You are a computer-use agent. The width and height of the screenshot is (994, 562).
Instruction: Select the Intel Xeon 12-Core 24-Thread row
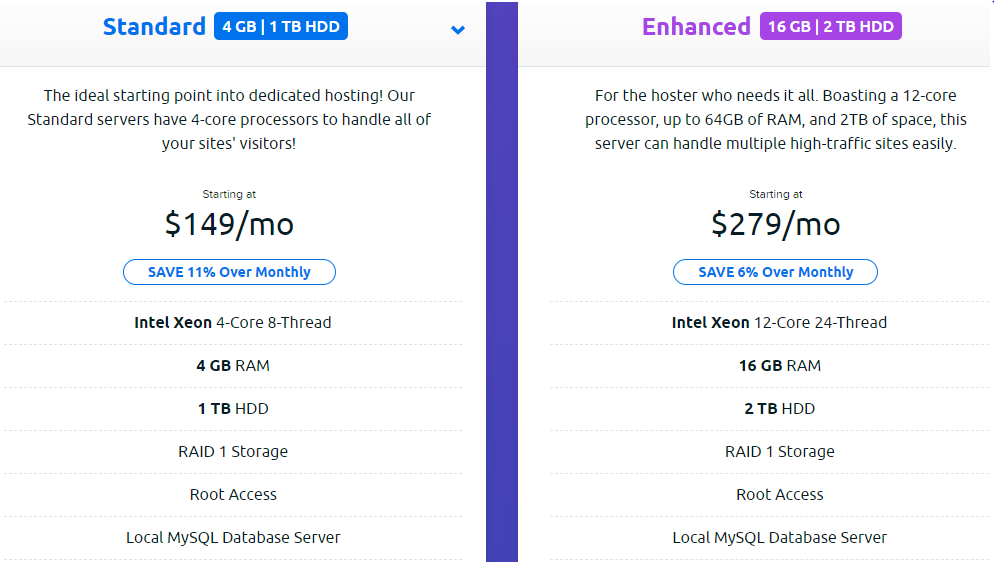coord(779,323)
